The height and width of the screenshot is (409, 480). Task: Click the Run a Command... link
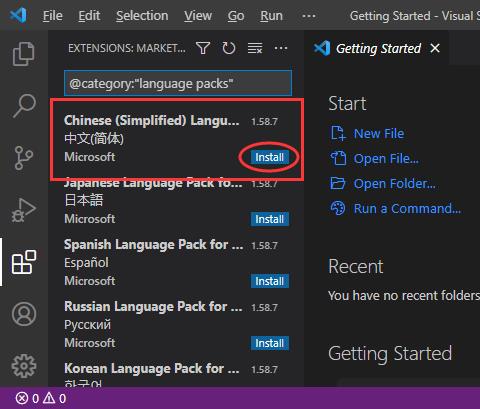point(407,208)
